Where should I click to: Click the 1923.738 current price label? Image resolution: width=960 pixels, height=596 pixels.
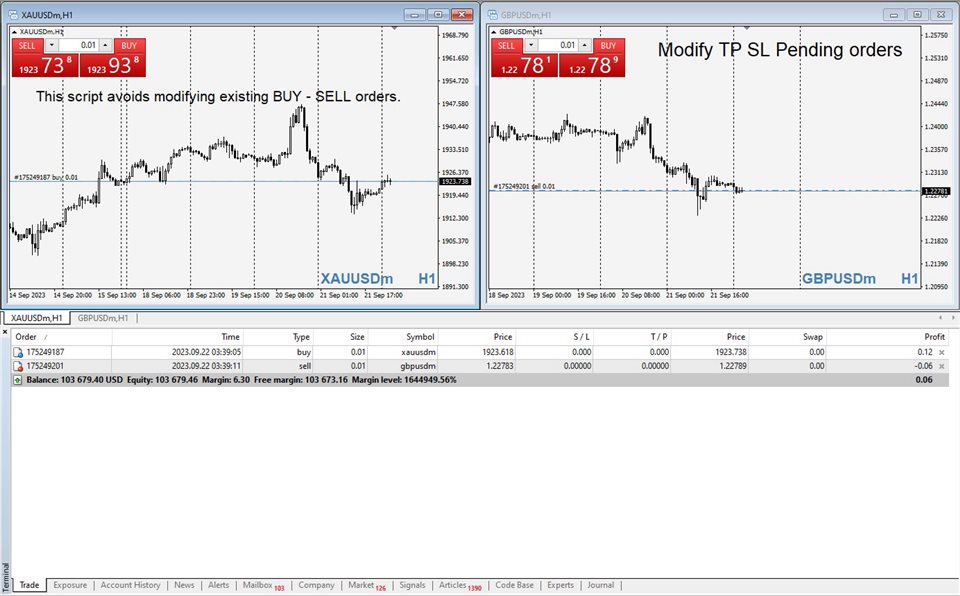click(x=455, y=181)
